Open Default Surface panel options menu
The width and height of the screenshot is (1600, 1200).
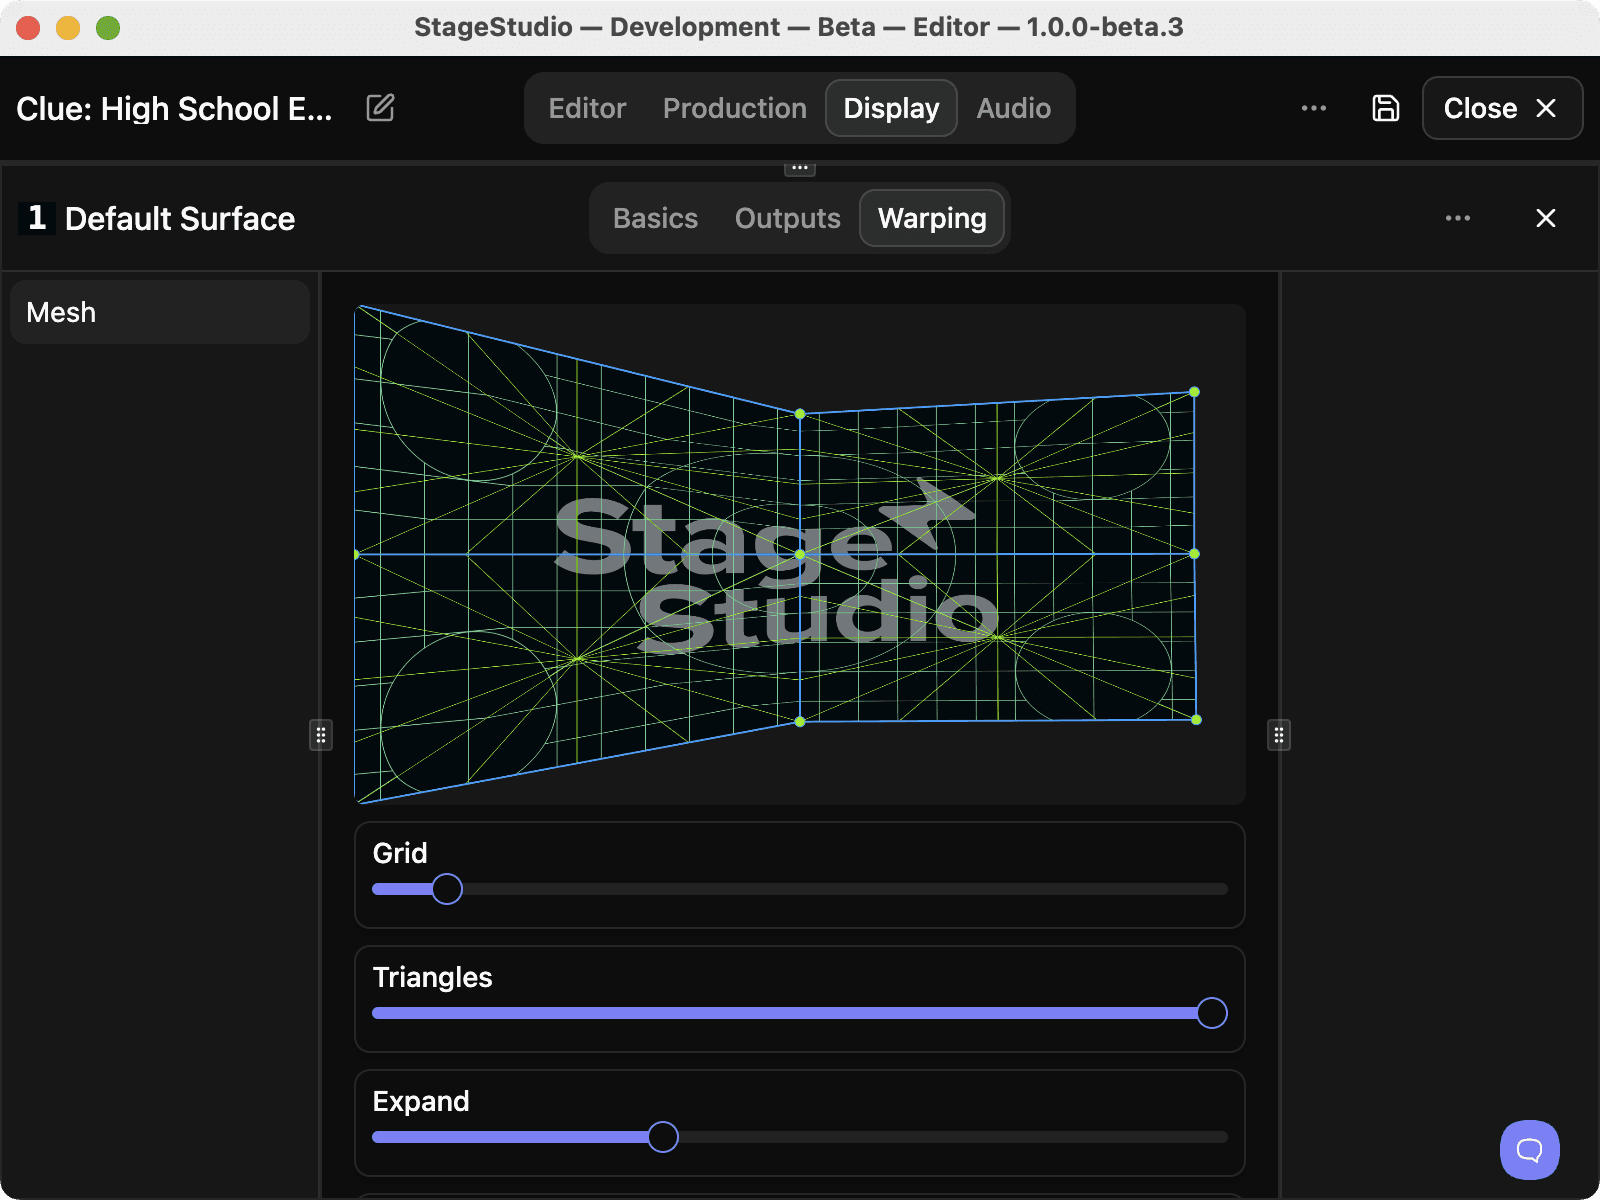tap(1458, 218)
